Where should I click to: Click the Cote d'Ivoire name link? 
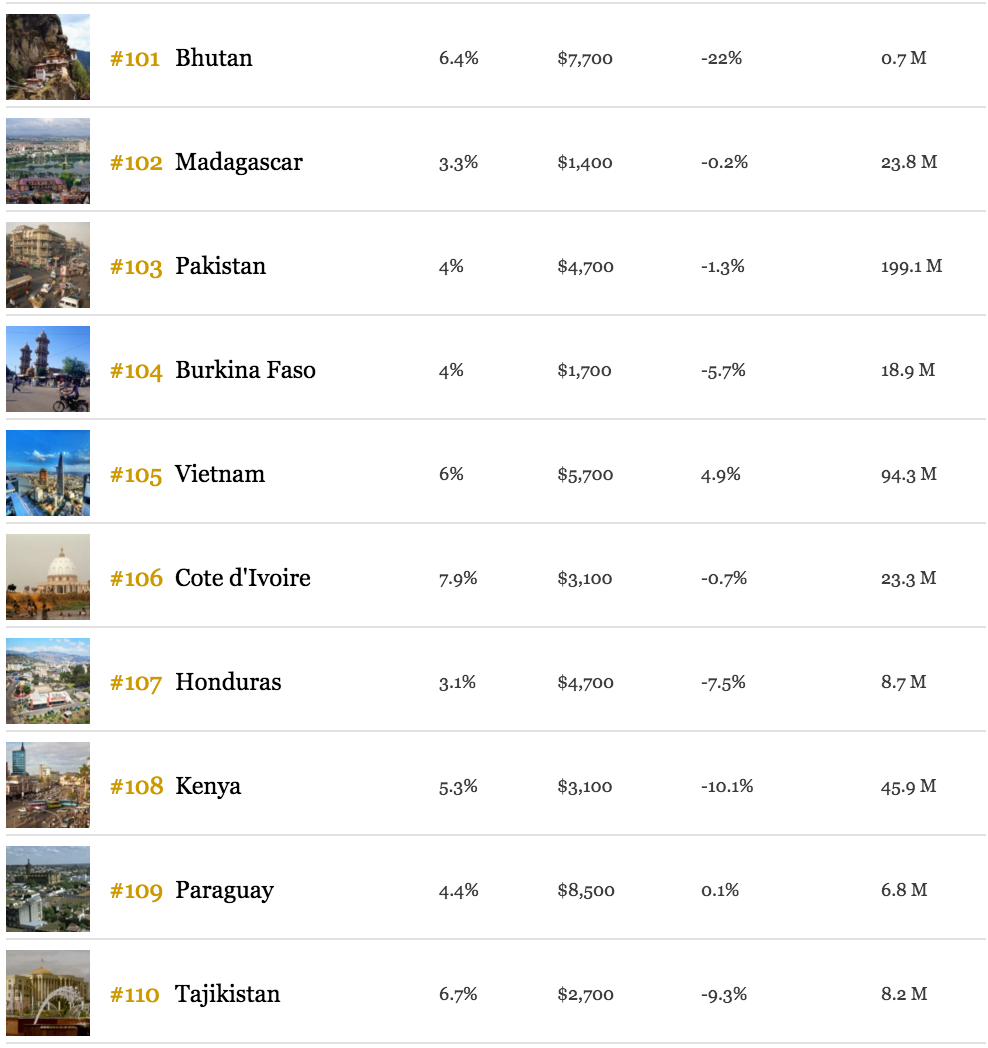click(x=243, y=578)
